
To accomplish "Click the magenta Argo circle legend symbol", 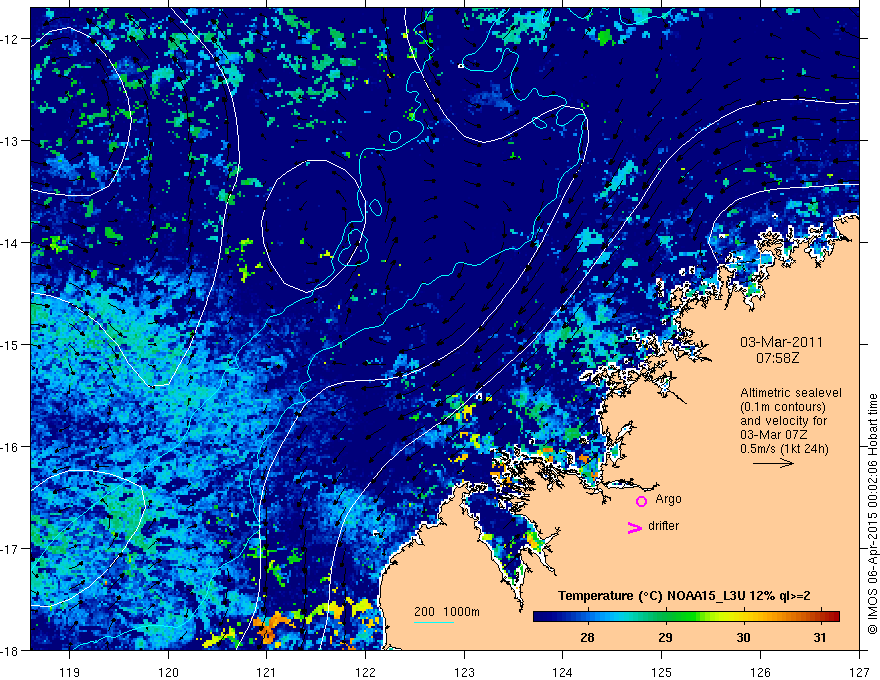I will [641, 501].
